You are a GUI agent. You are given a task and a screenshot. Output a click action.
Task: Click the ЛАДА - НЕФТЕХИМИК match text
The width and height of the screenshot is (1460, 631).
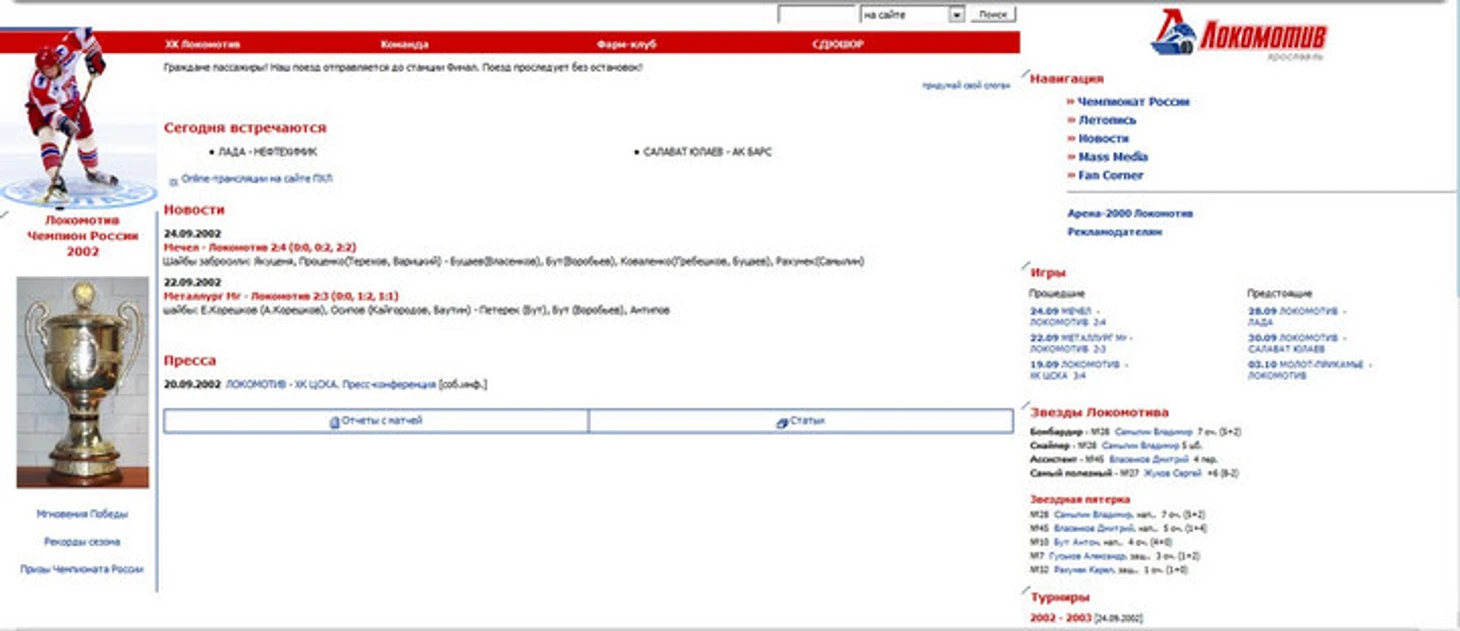click(x=268, y=153)
